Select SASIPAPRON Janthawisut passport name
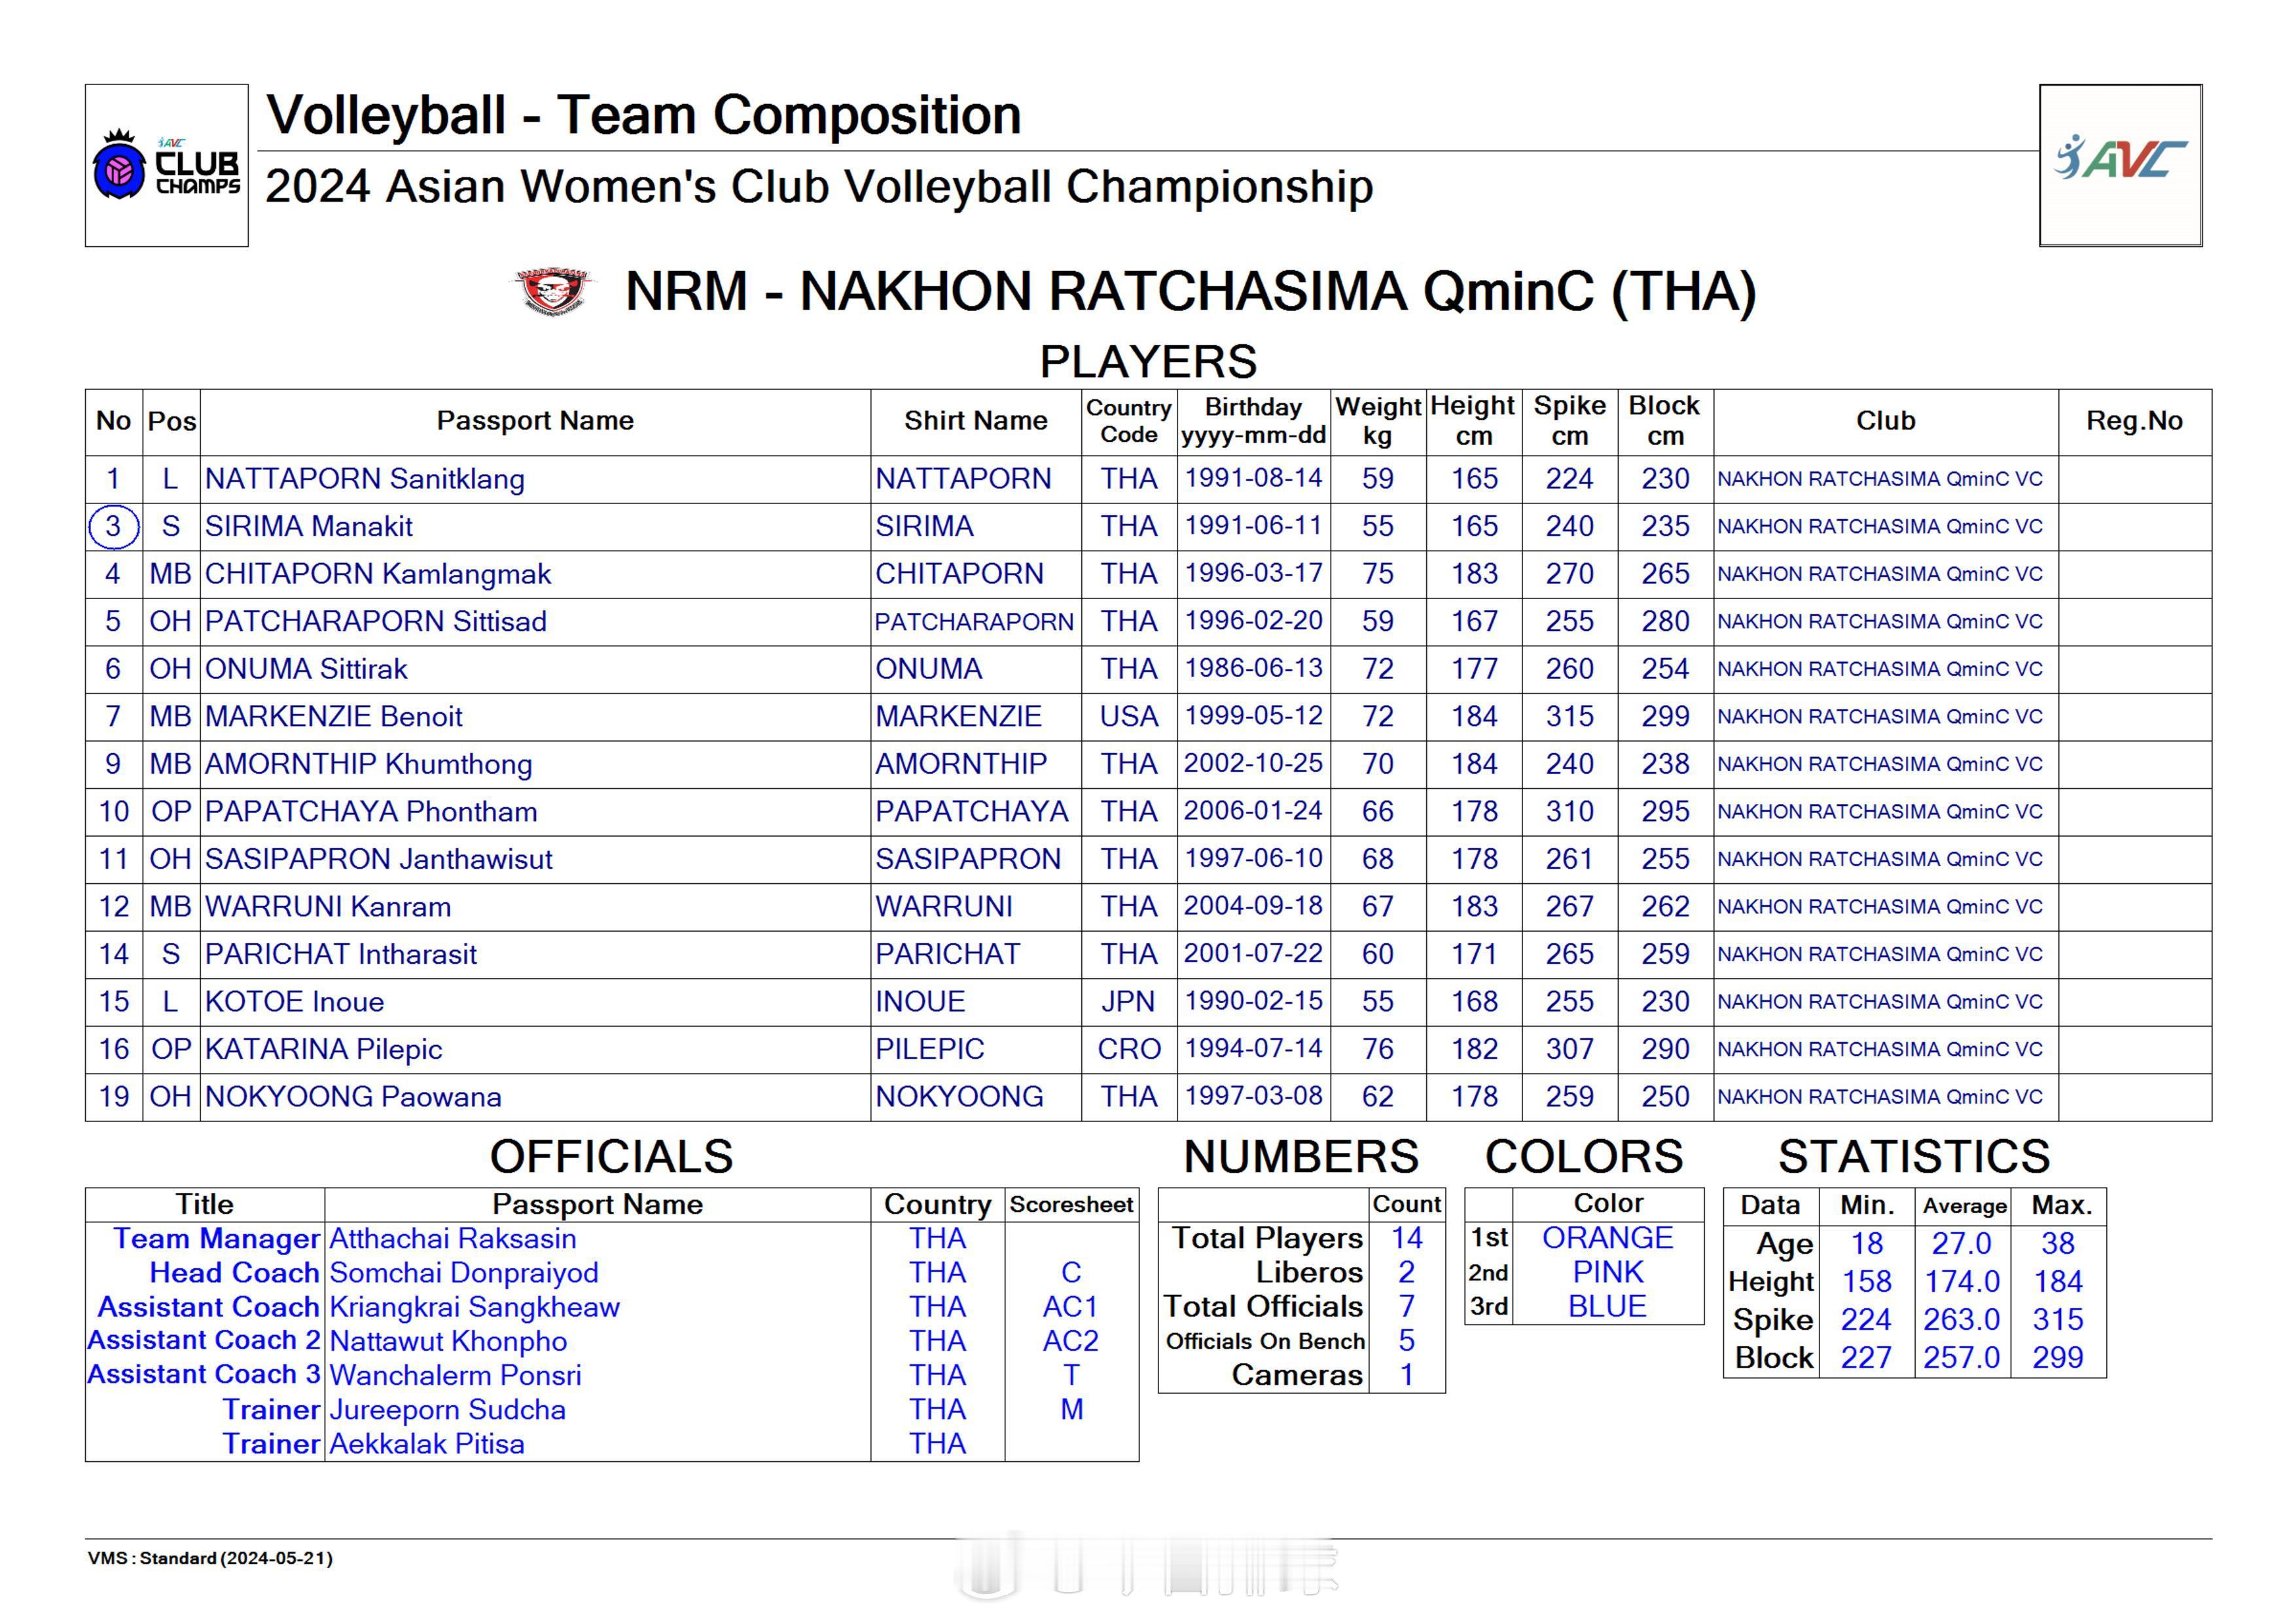Image resolution: width=2296 pixels, height=1623 pixels. point(379,859)
